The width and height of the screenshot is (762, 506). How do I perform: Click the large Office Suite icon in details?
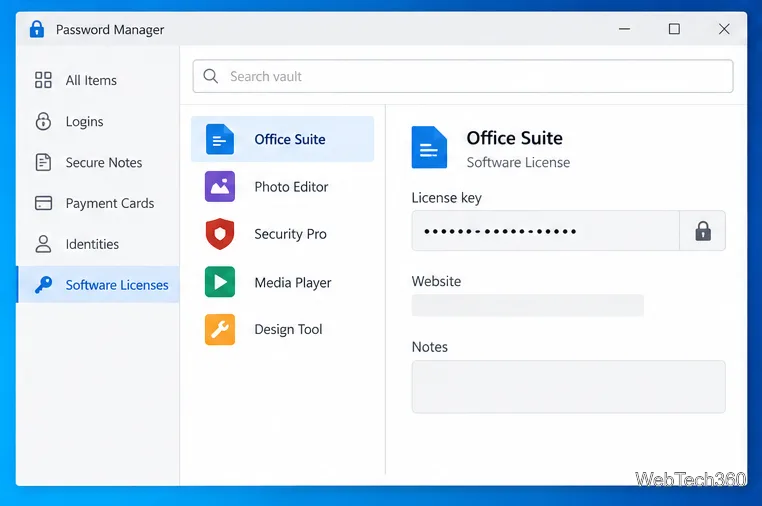pyautogui.click(x=429, y=147)
